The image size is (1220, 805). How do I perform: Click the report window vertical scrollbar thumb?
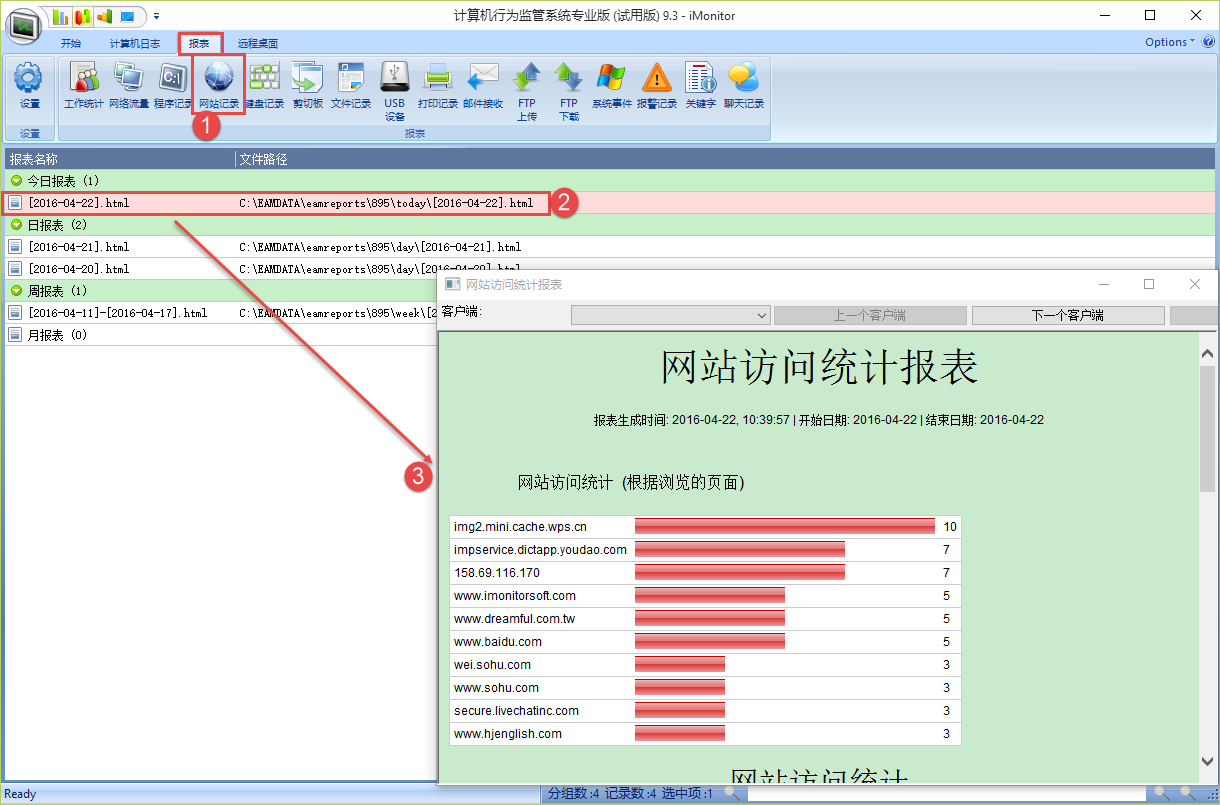(x=1207, y=428)
